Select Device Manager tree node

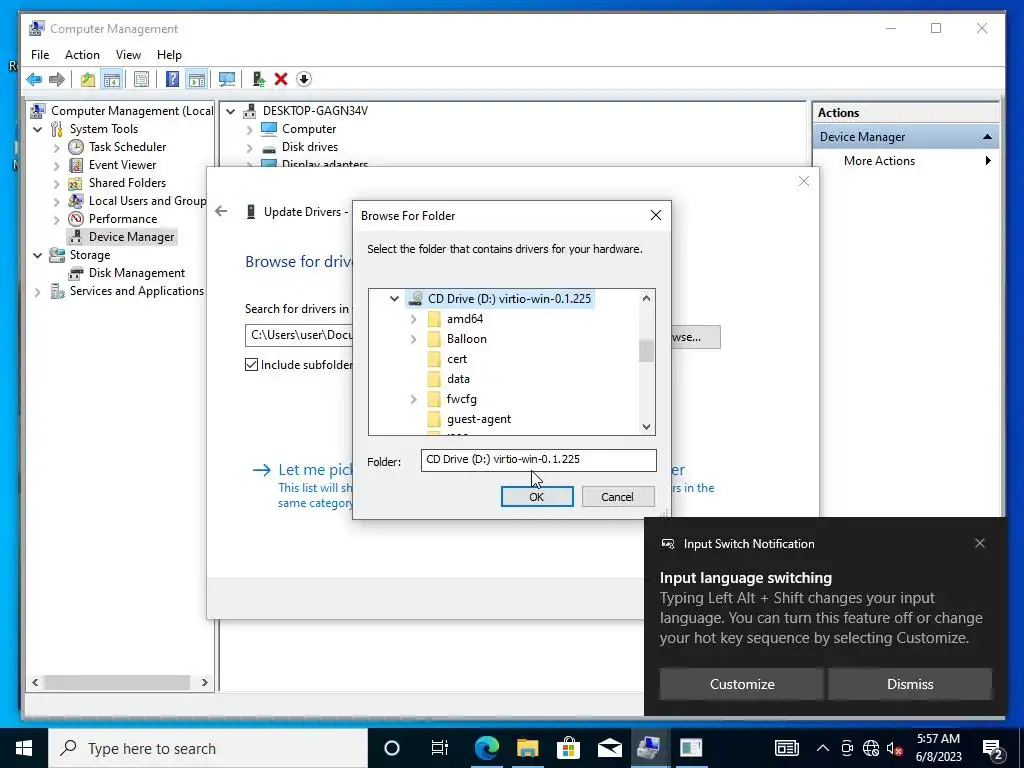131,236
